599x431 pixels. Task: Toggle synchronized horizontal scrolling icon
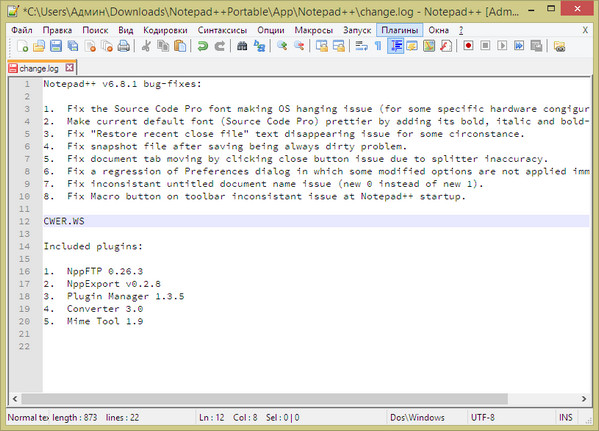click(339, 46)
